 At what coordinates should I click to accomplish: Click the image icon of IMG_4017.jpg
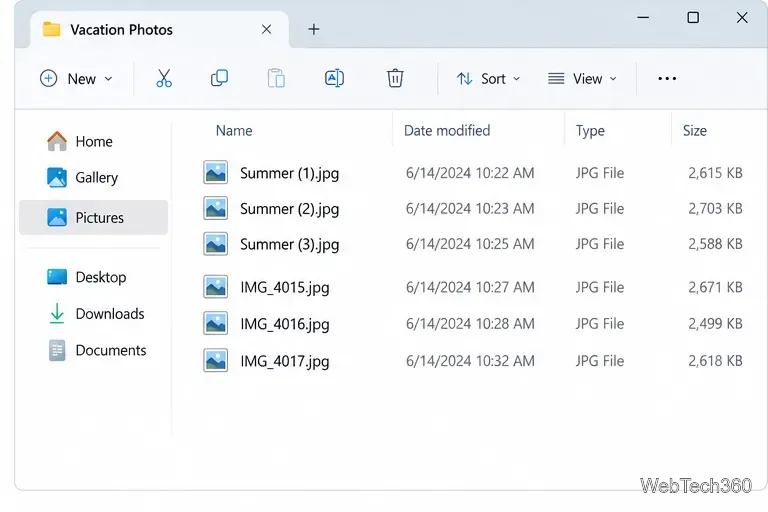(216, 361)
